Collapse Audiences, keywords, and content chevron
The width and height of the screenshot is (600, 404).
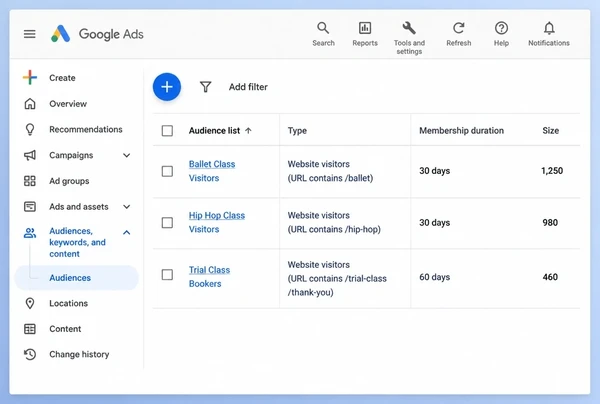(x=127, y=232)
